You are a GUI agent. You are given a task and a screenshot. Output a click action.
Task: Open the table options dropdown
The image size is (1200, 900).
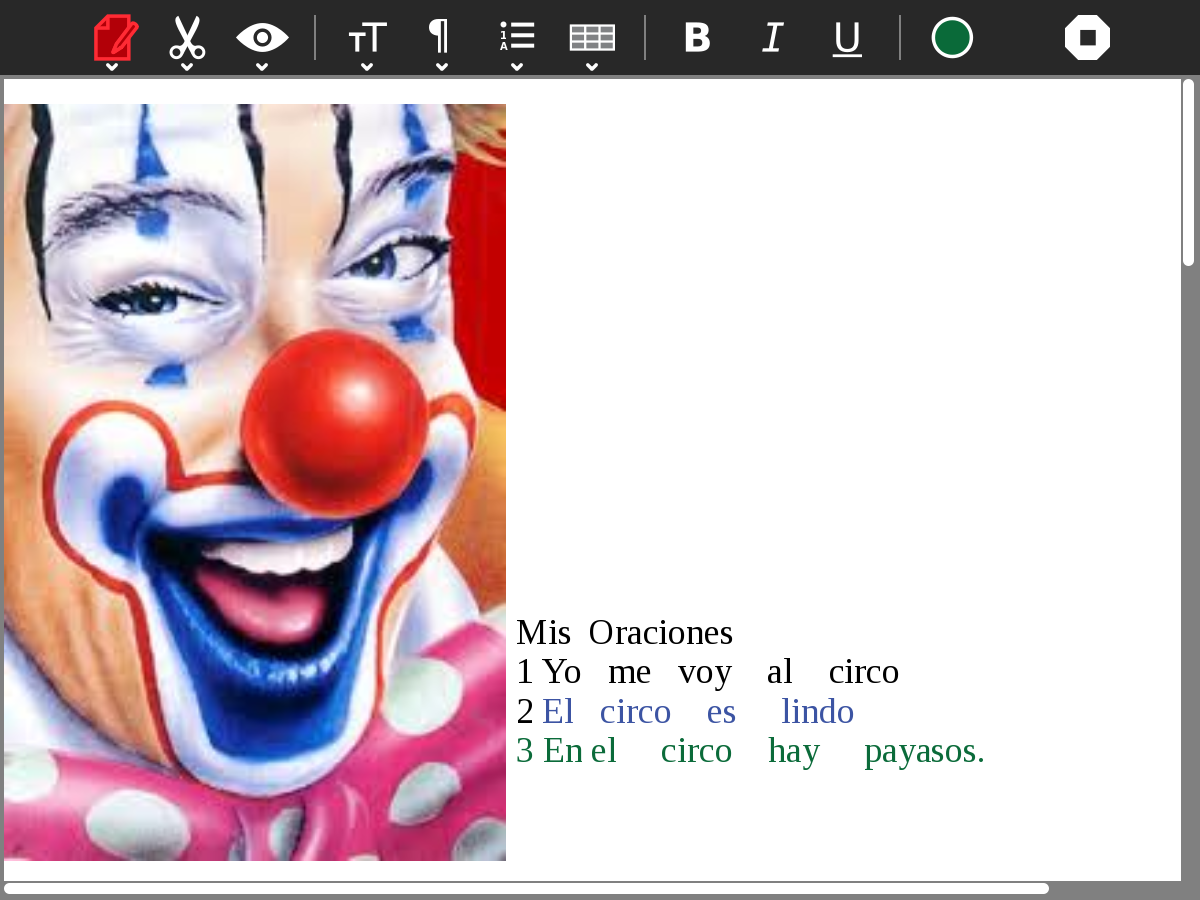(591, 68)
